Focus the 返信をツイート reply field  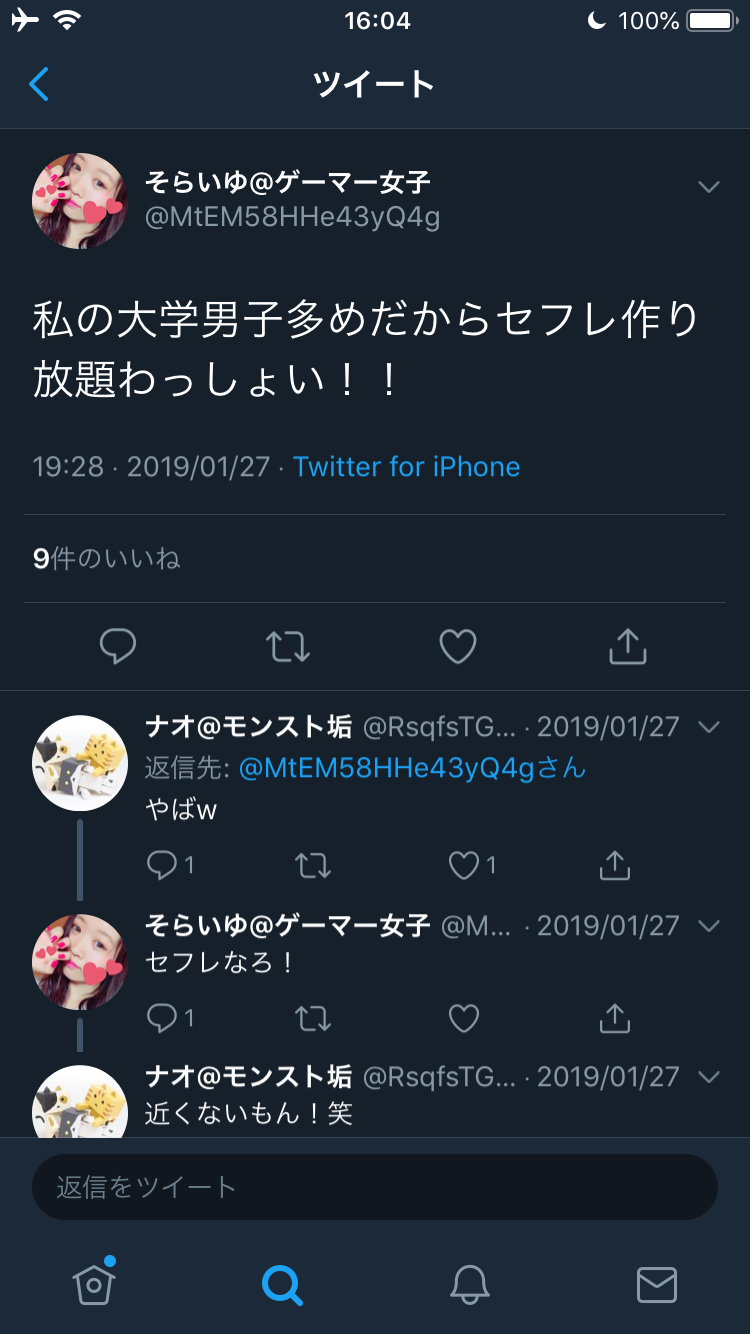pos(375,1187)
